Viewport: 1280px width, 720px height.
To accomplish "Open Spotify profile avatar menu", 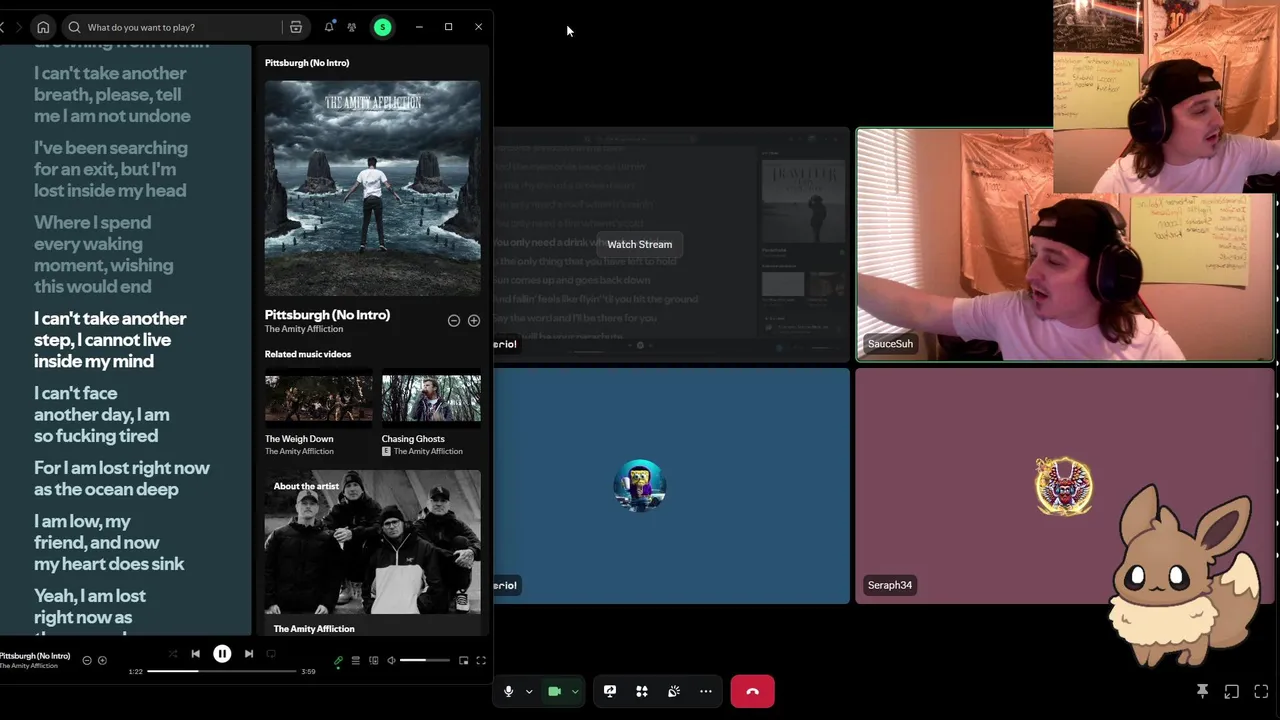I will tap(382, 27).
